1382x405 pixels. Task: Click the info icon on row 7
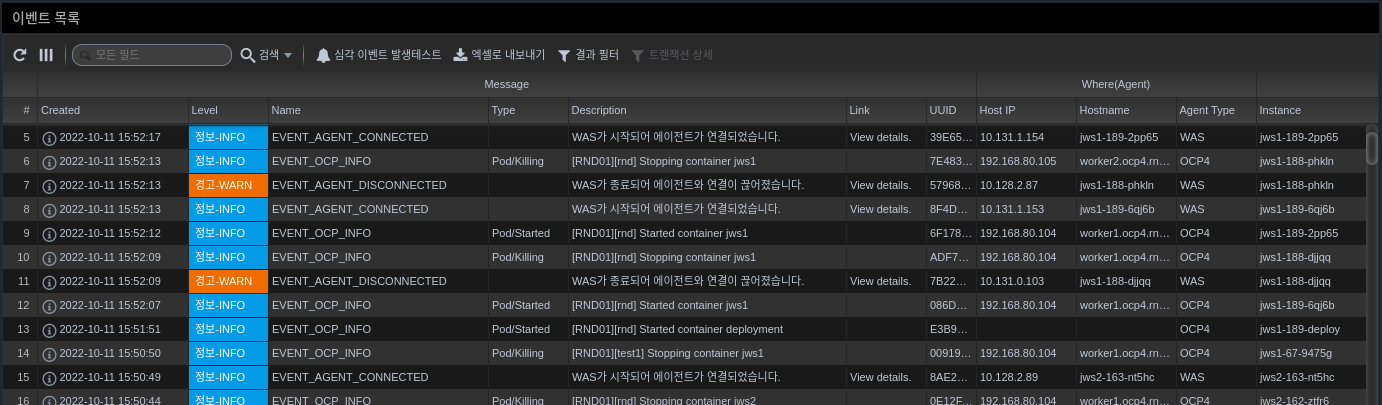(x=49, y=185)
